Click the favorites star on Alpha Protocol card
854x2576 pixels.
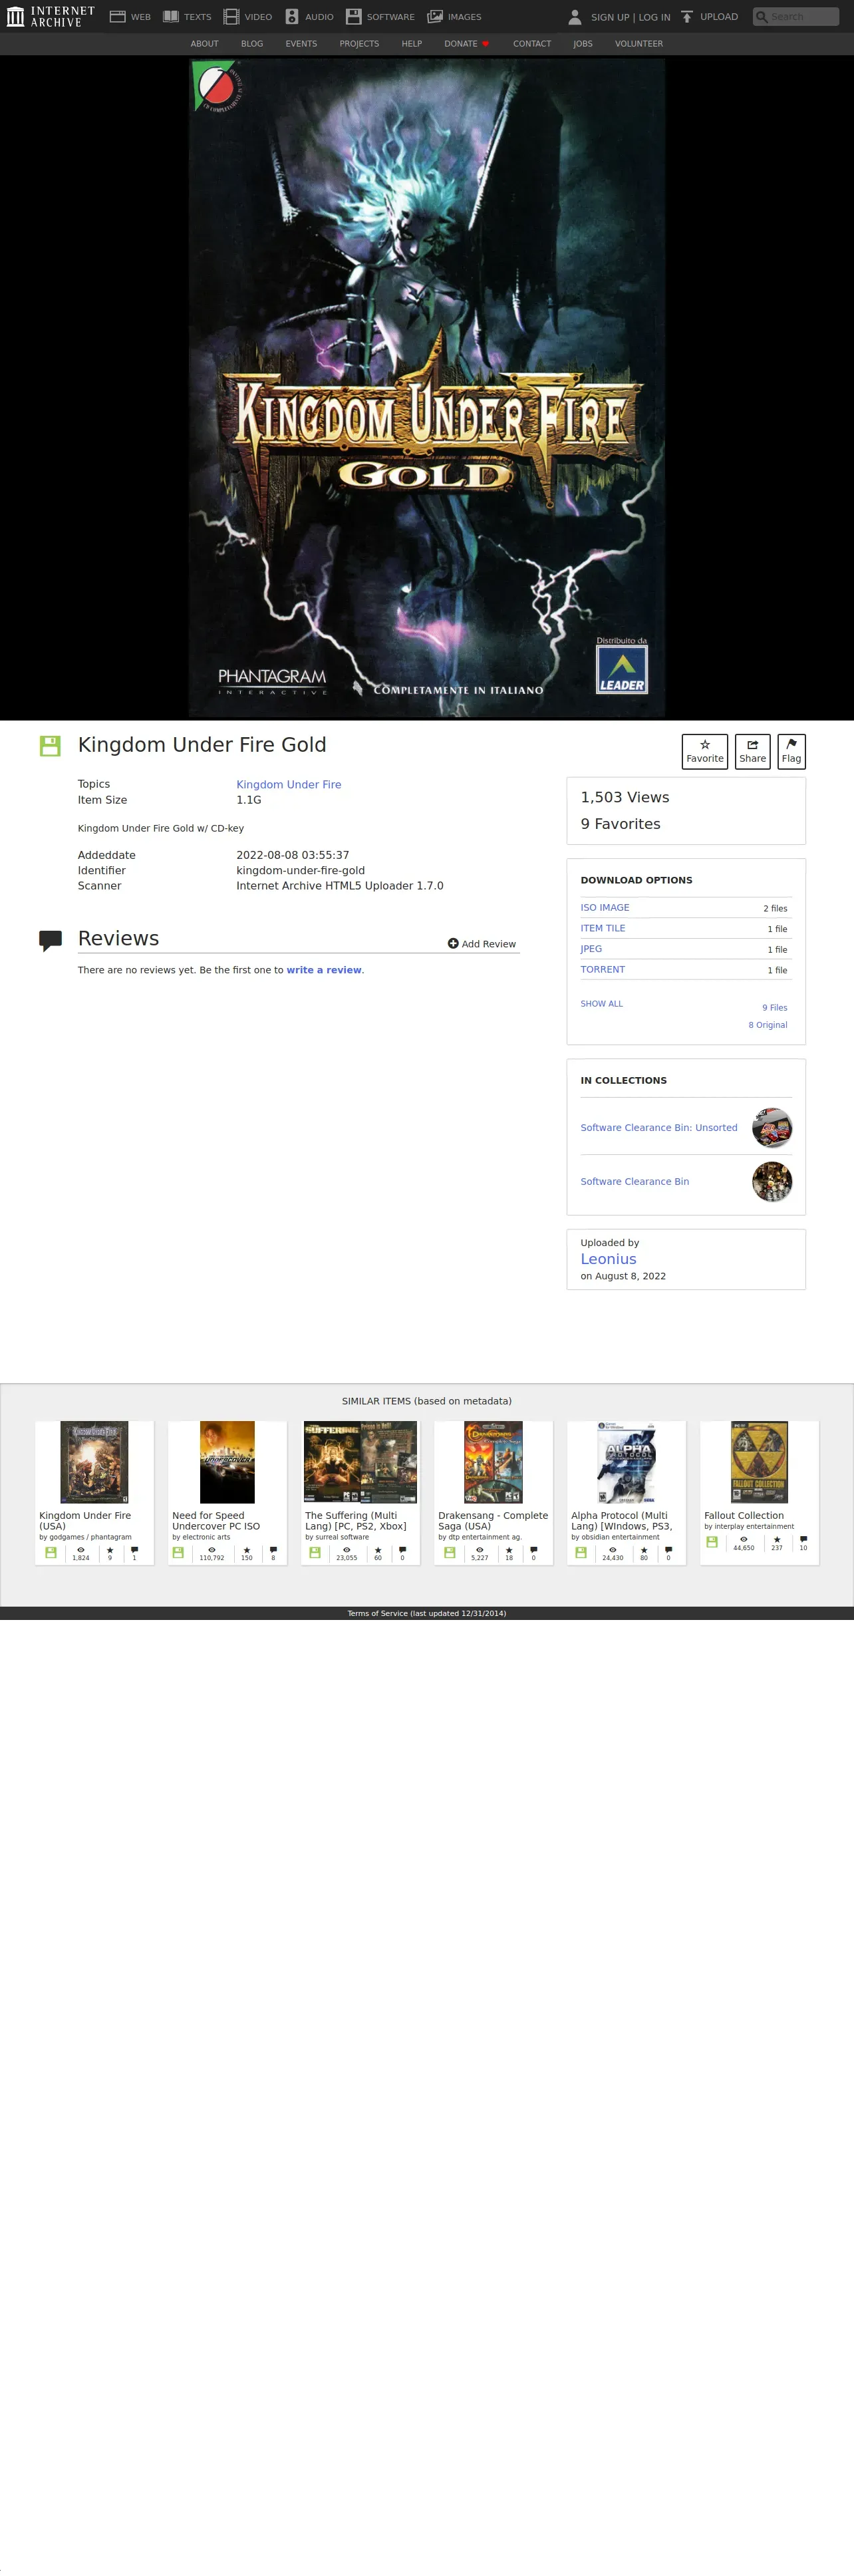tap(644, 1549)
